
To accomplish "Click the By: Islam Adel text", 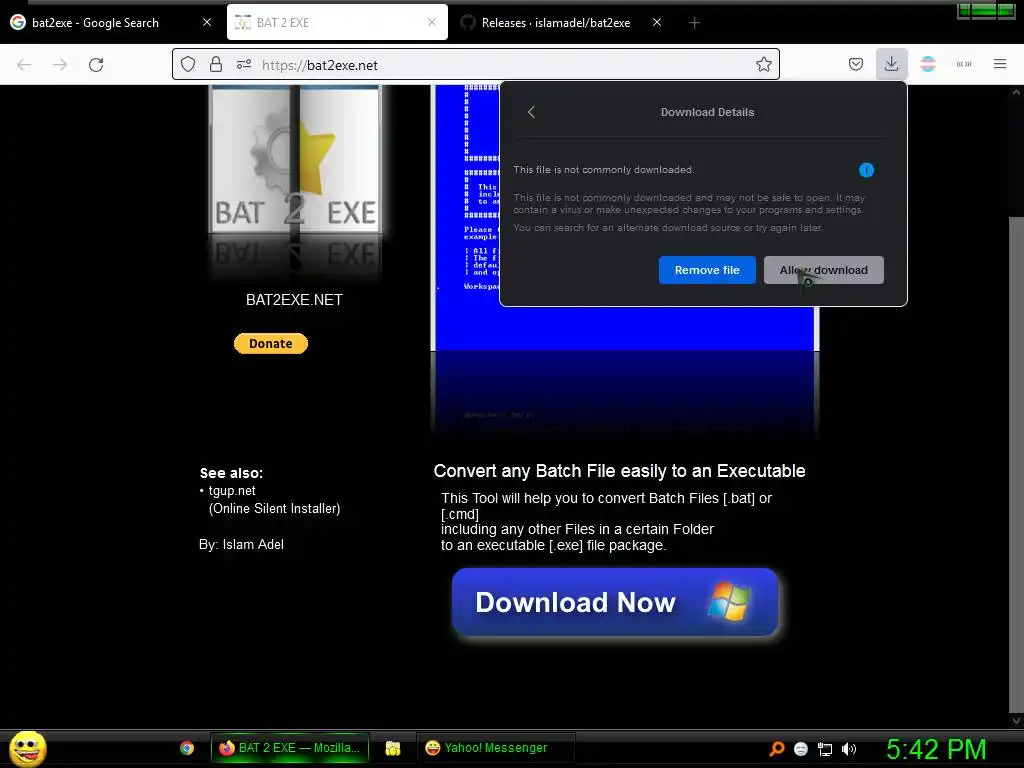I will [x=242, y=544].
